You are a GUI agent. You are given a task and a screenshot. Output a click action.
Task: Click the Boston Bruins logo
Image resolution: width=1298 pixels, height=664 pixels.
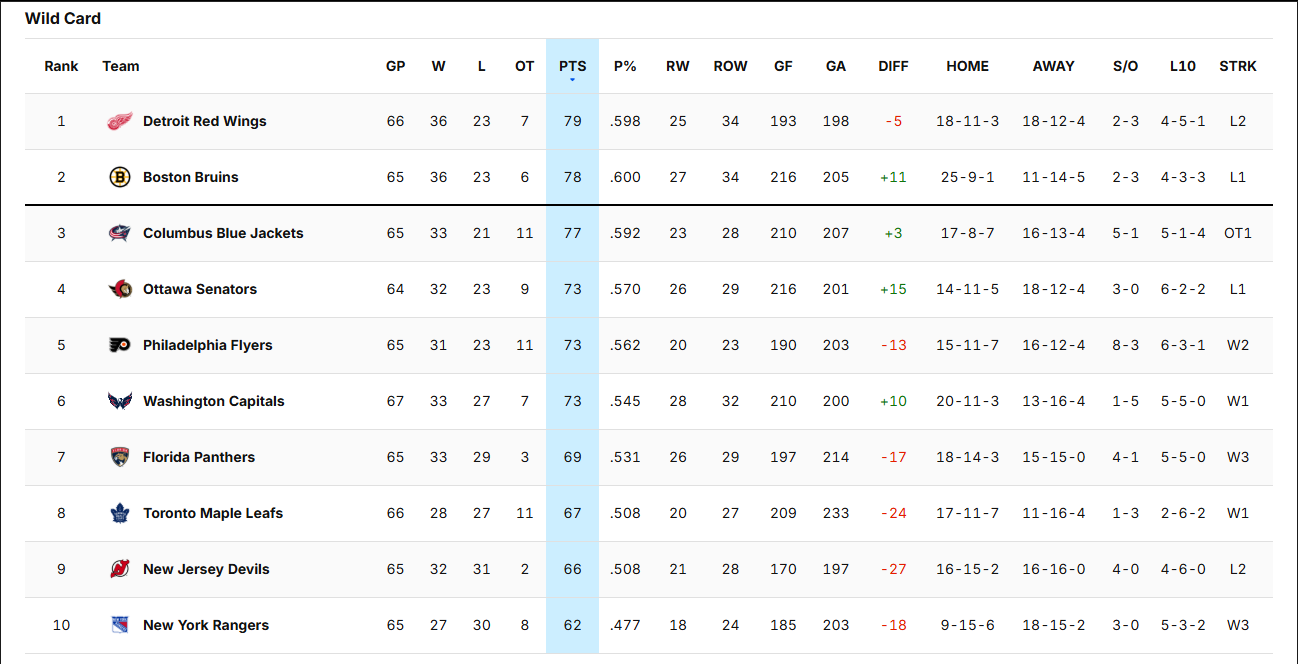click(120, 177)
